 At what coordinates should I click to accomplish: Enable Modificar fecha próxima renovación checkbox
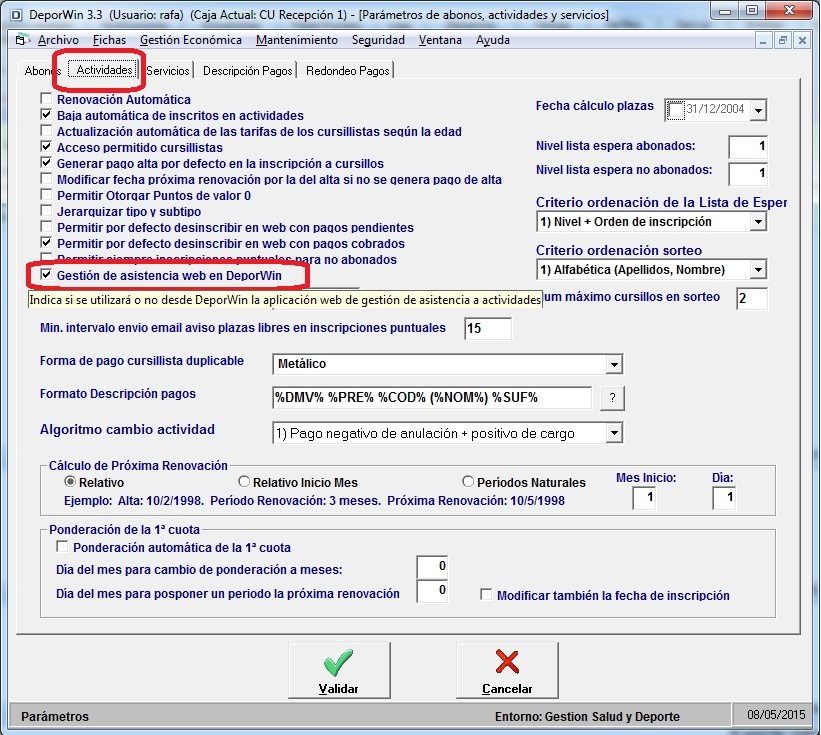click(x=47, y=179)
